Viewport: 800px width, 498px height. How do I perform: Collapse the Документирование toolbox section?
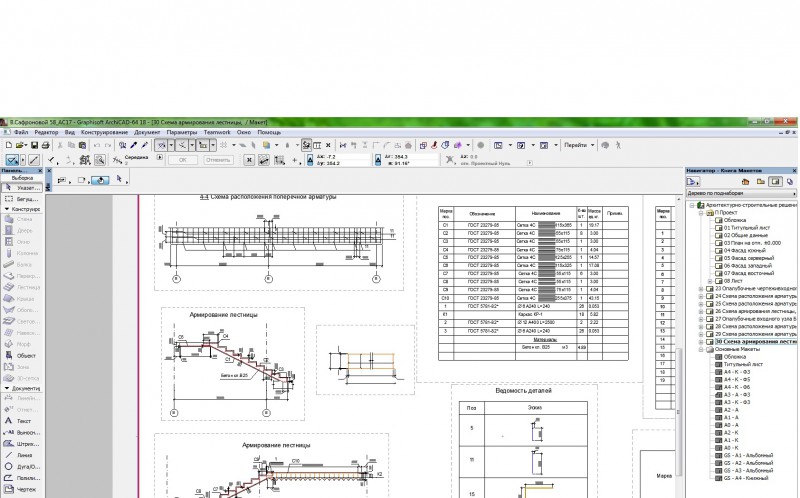(7, 389)
